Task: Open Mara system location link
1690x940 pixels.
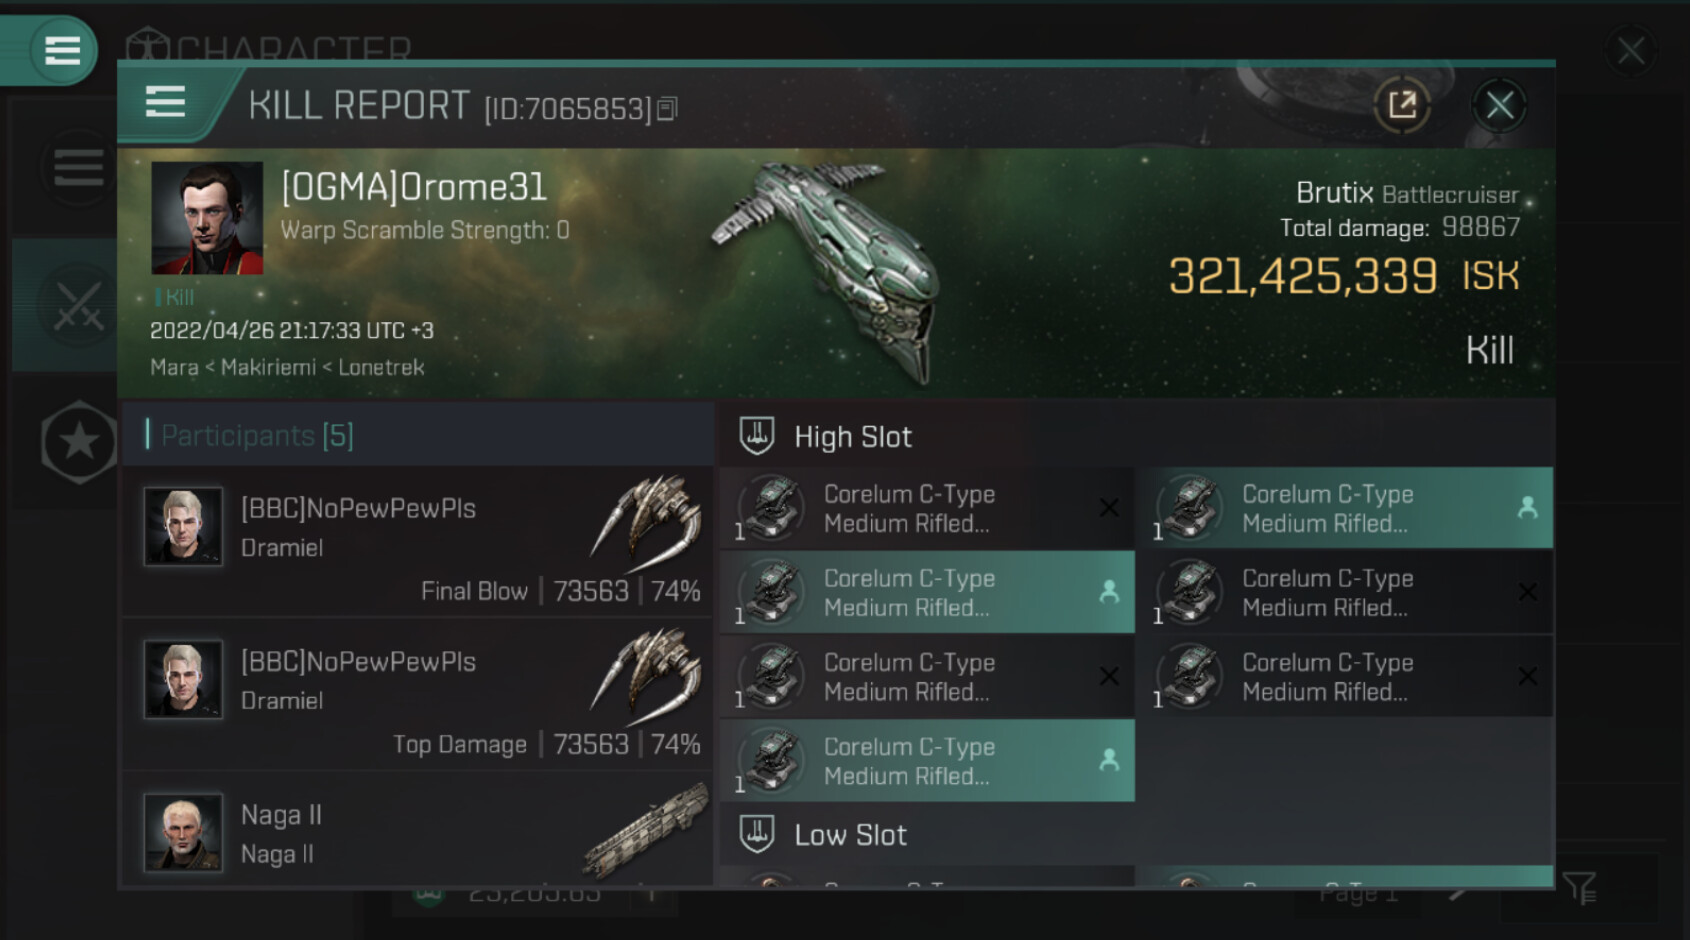Action: 174,368
